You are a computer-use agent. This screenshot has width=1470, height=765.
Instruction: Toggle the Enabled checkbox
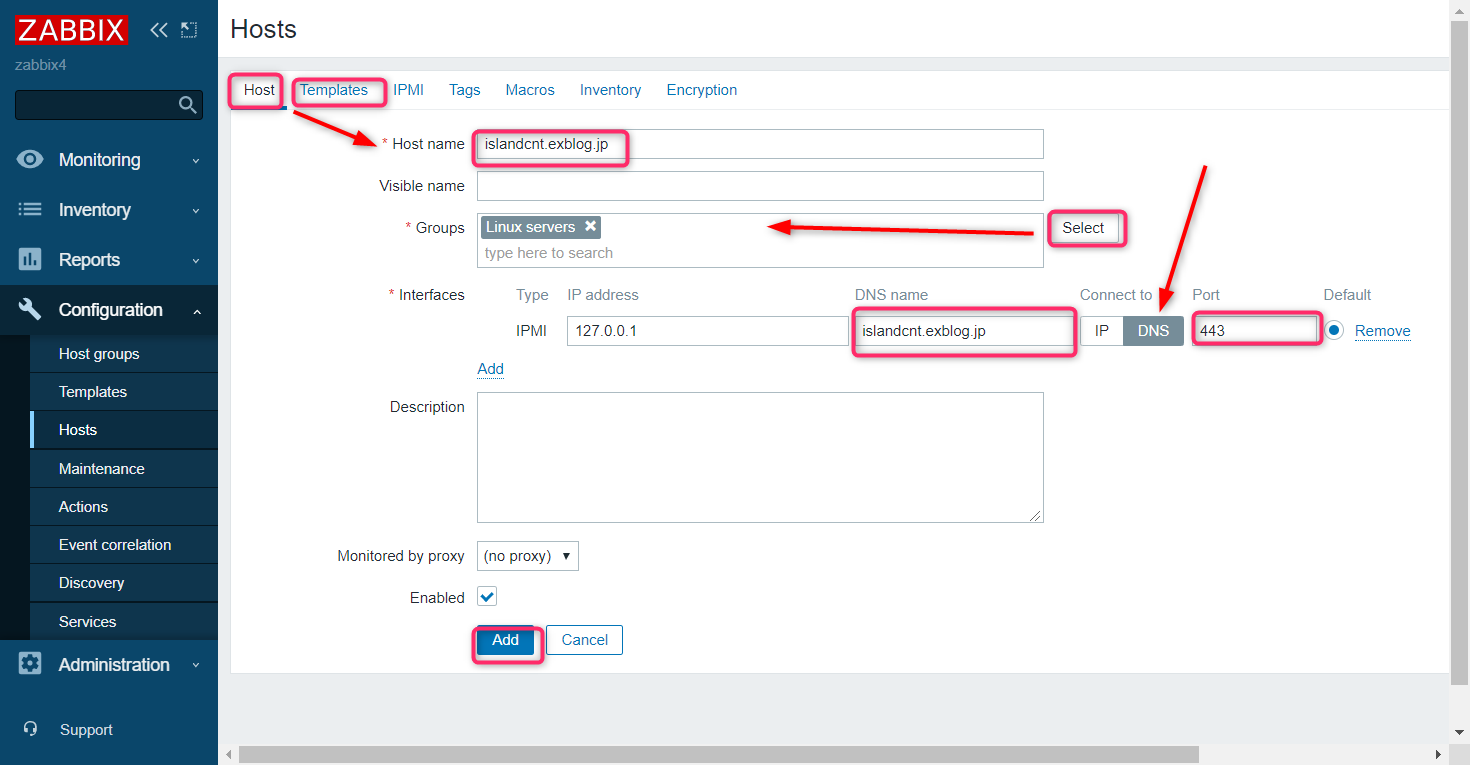point(487,597)
